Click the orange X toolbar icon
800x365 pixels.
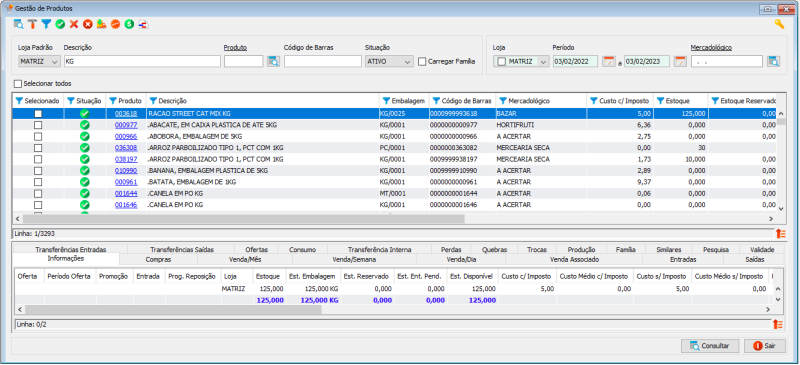click(74, 24)
